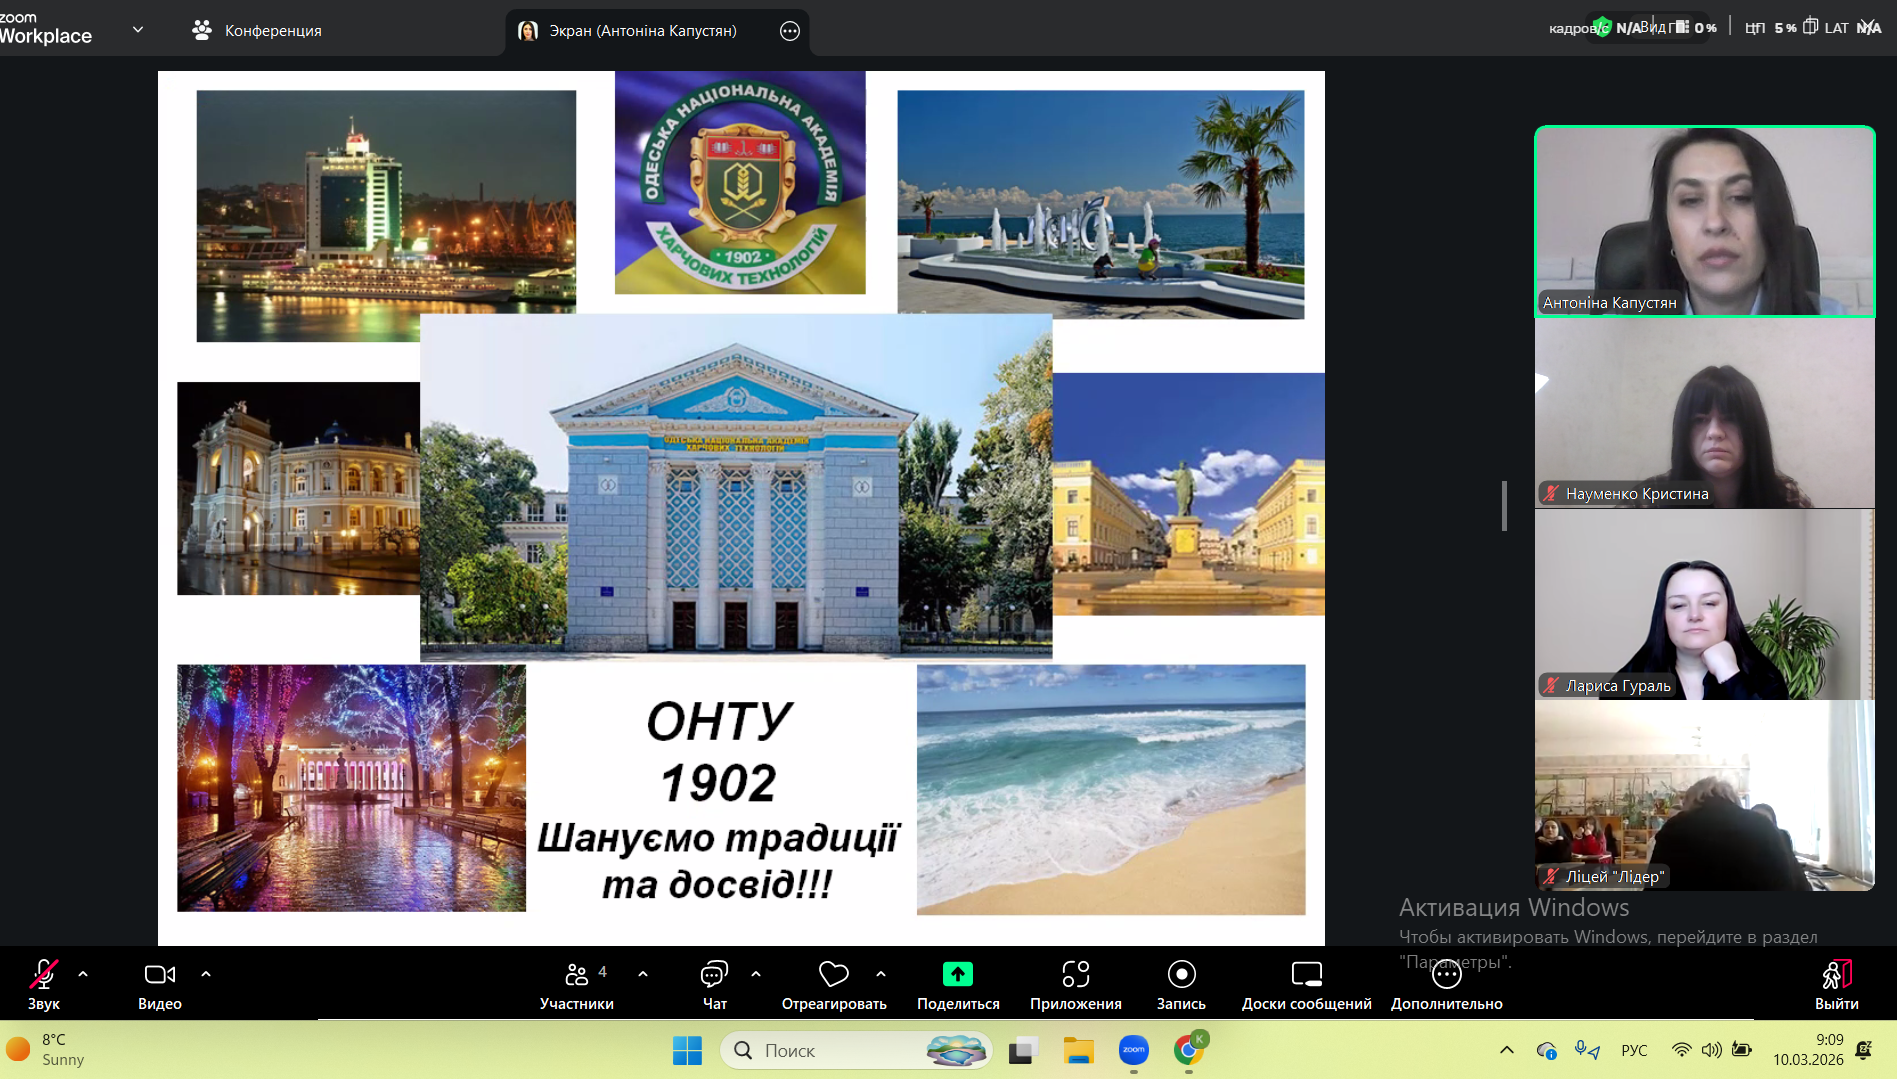
Task: Click the green Поделиться share screen icon
Action: [957, 975]
